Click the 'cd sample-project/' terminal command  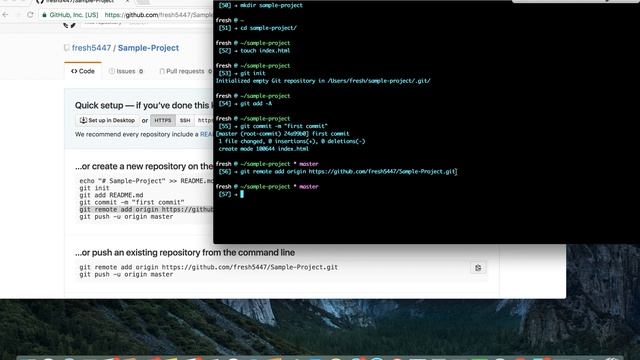pyautogui.click(x=269, y=28)
